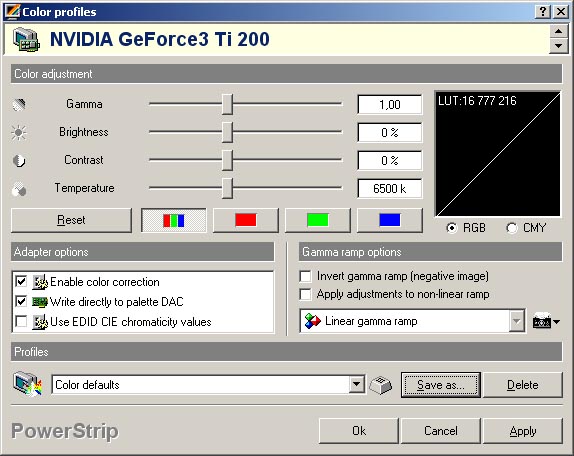This screenshot has height=456, width=574.
Task: Enable Invert gamma ramp (negative image)
Action: click(305, 276)
